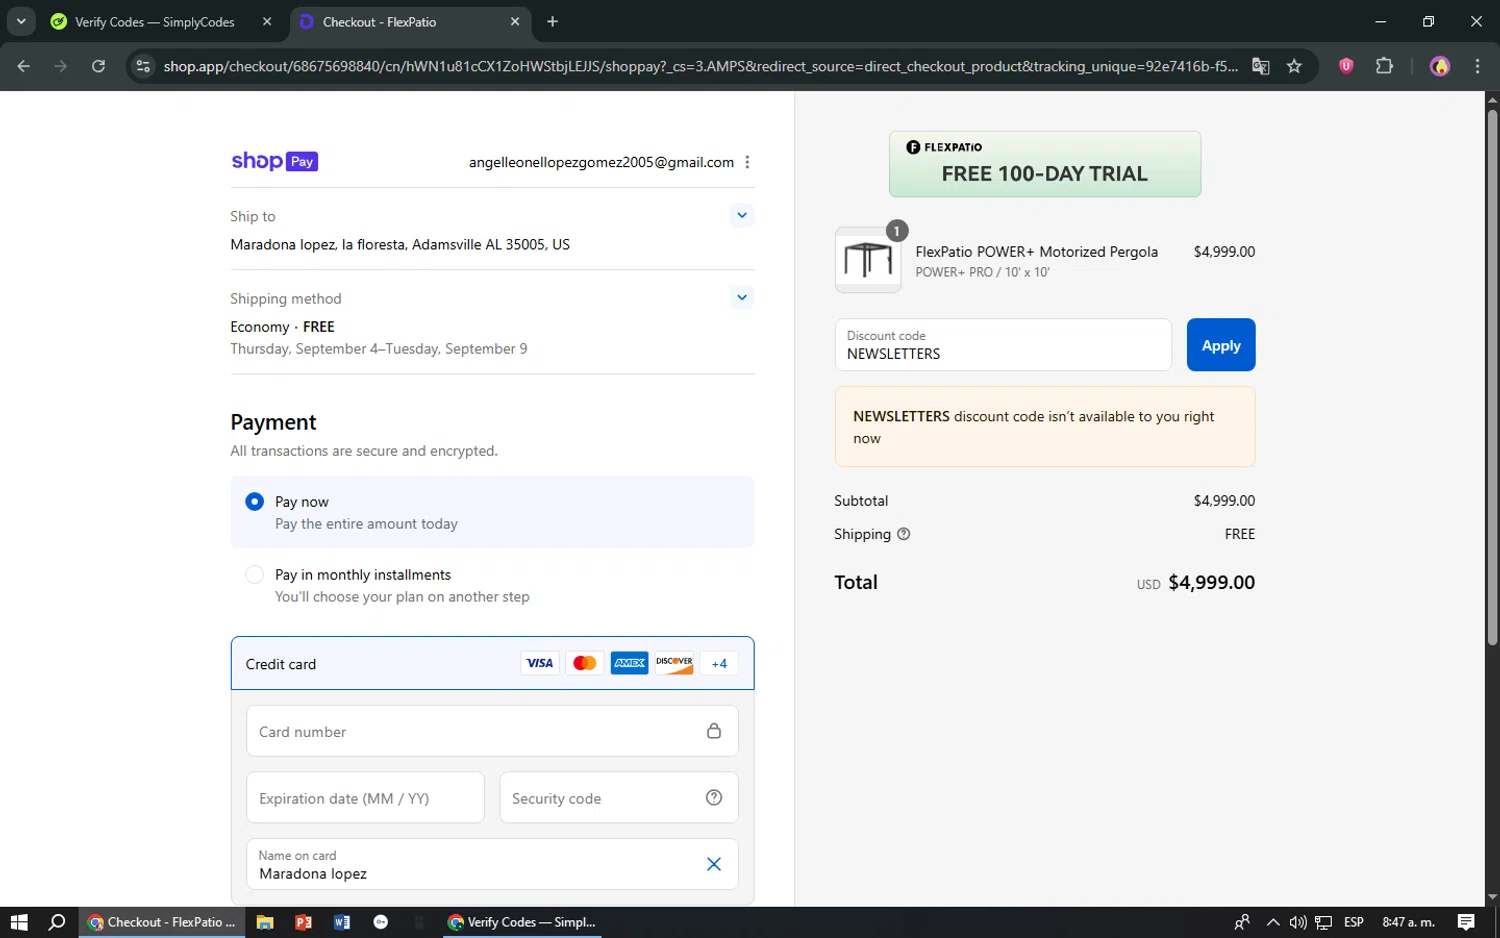Open the Windows Start menu
The height and width of the screenshot is (938, 1500).
19,922
